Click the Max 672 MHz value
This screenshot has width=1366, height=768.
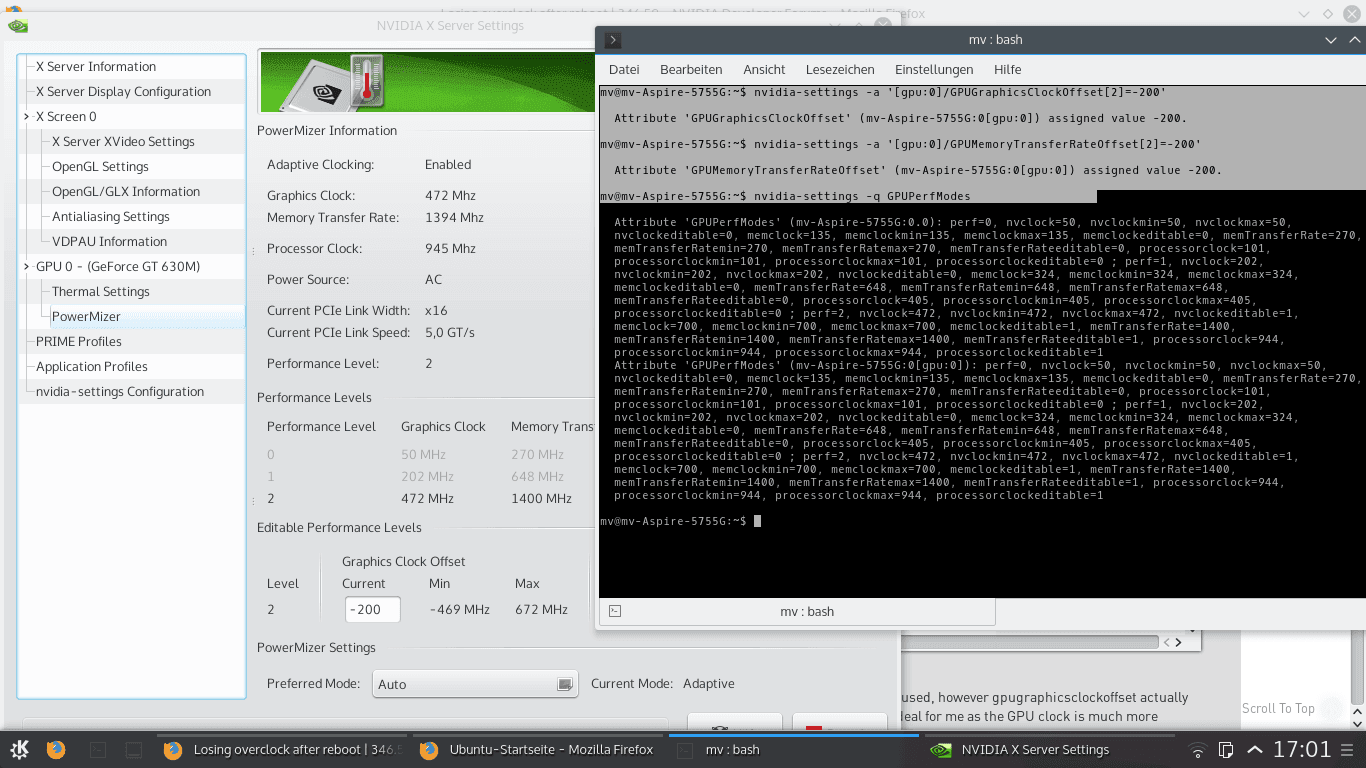coord(541,609)
